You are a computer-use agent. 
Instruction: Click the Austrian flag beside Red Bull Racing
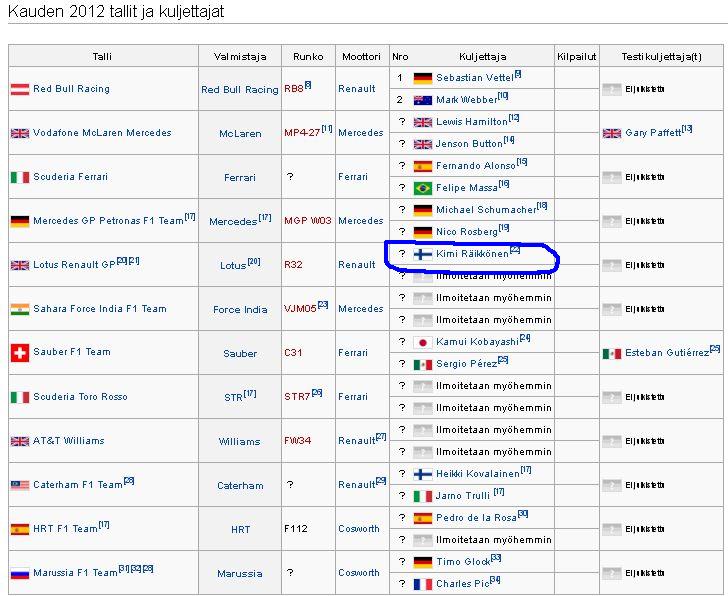click(x=20, y=89)
